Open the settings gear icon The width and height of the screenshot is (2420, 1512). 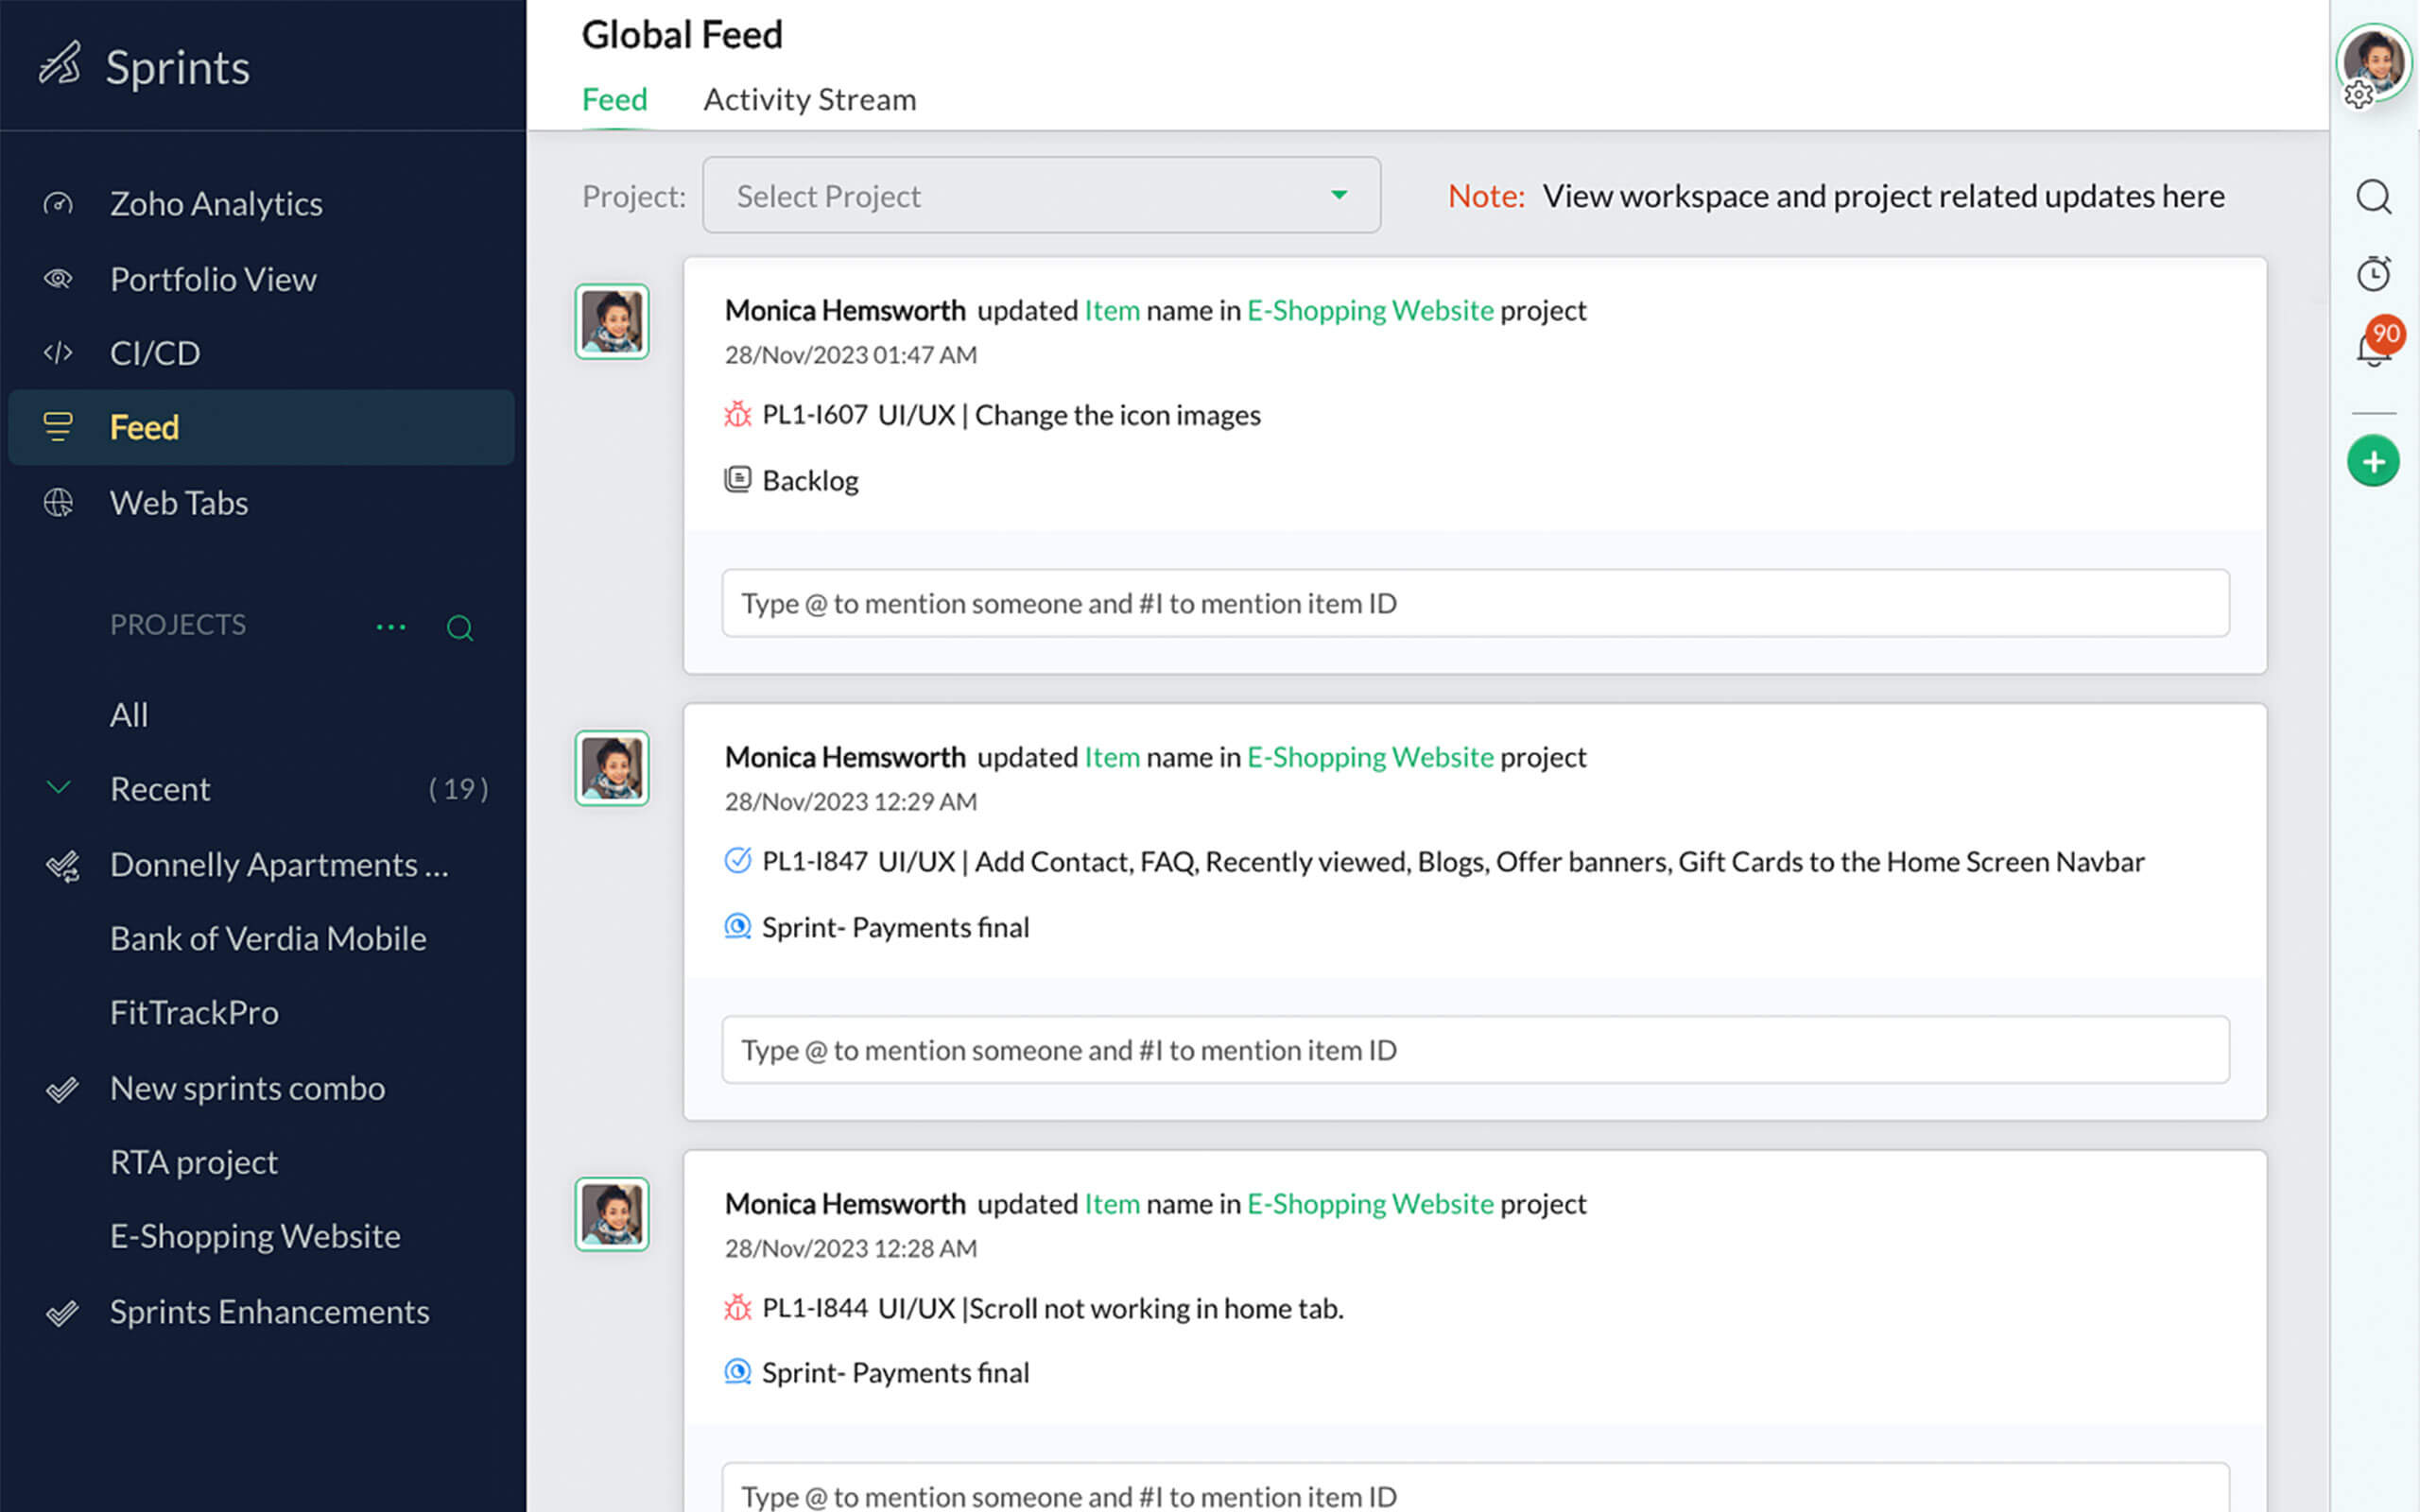click(2359, 94)
